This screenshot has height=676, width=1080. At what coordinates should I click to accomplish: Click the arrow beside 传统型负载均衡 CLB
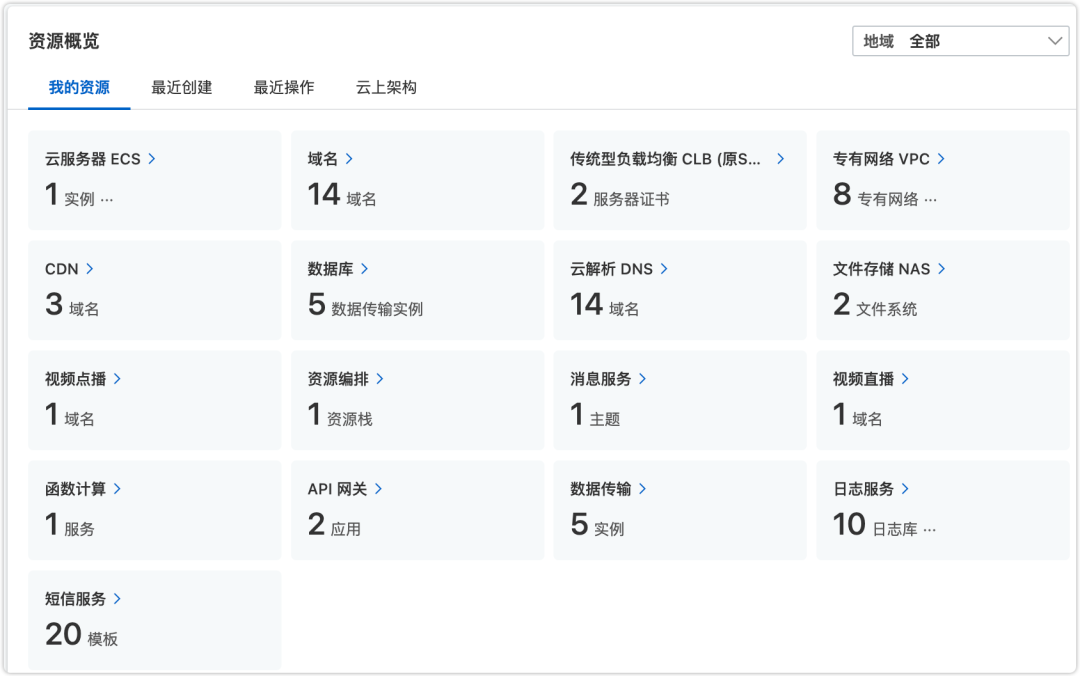(780, 159)
